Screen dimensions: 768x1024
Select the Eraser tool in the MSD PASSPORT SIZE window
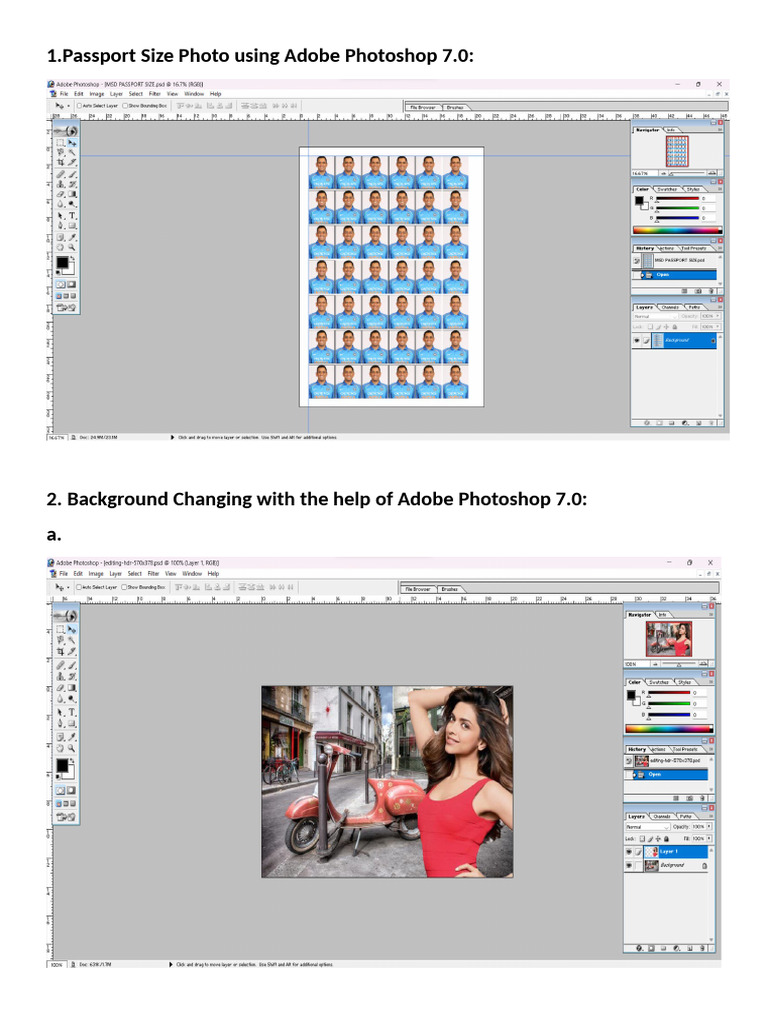pyautogui.click(x=60, y=195)
